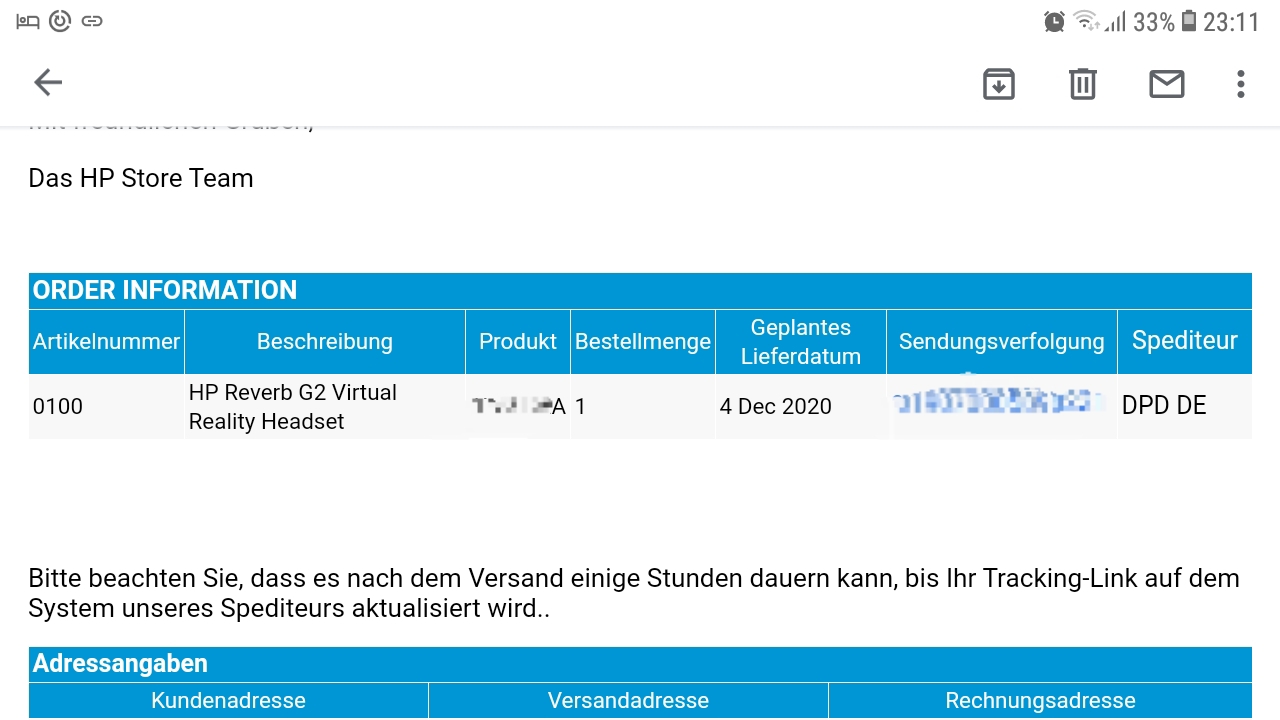Select the ORDER INFORMATION header

(640, 290)
